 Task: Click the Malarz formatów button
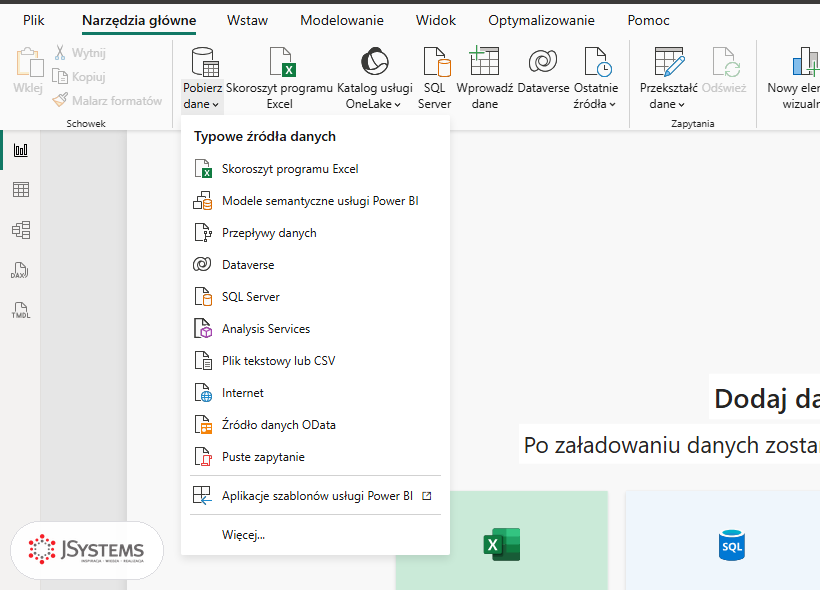tap(107, 100)
